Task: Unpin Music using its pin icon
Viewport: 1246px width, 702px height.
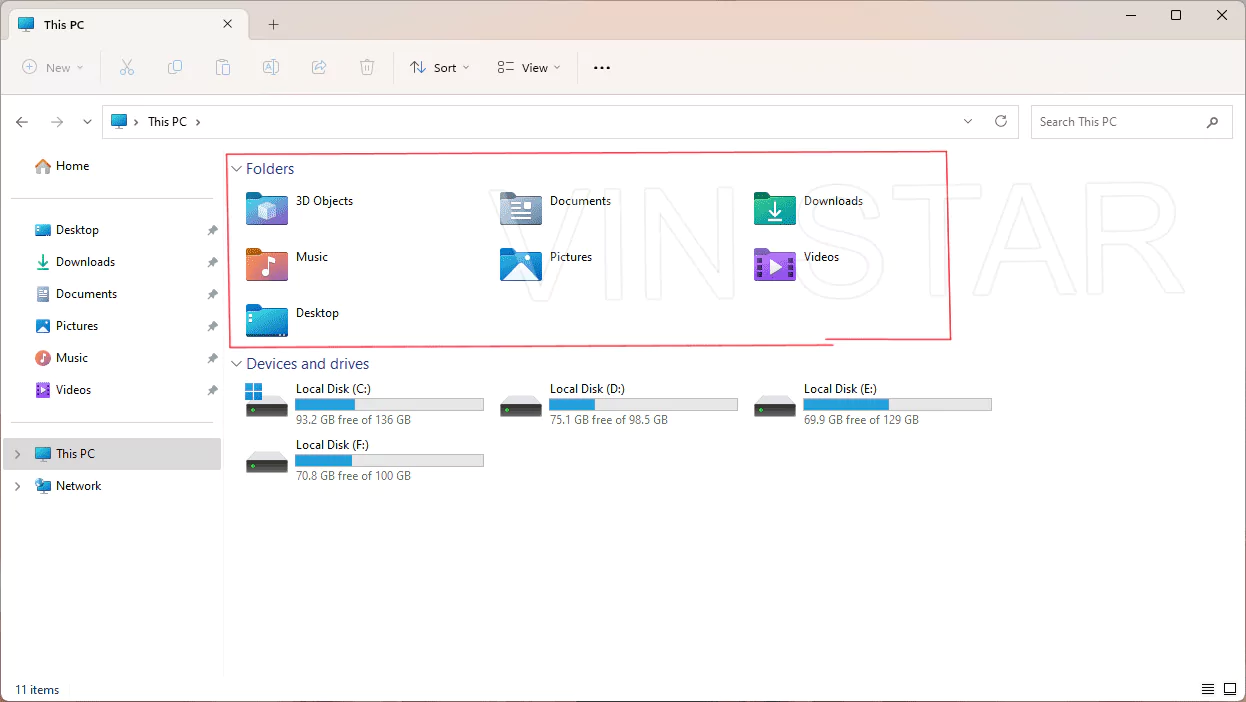Action: [x=212, y=358]
